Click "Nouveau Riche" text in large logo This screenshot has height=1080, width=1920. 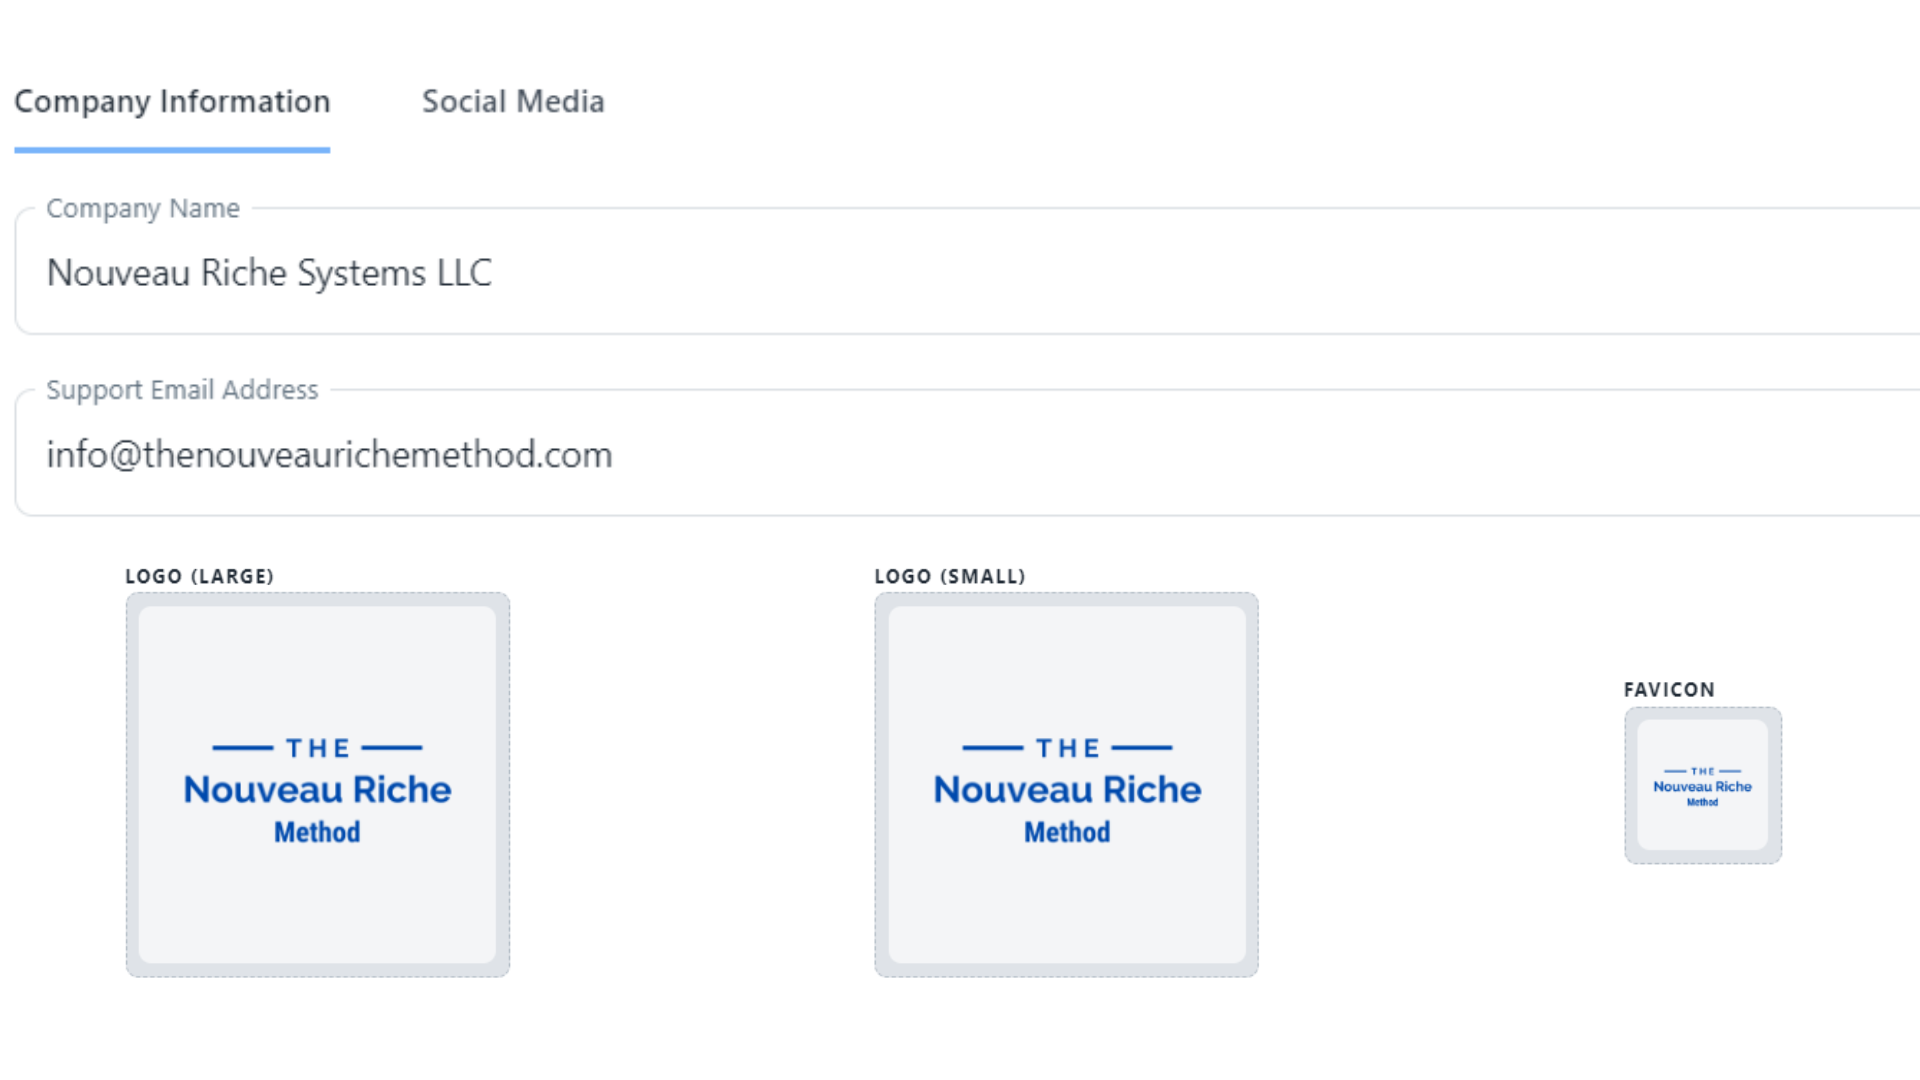click(317, 789)
